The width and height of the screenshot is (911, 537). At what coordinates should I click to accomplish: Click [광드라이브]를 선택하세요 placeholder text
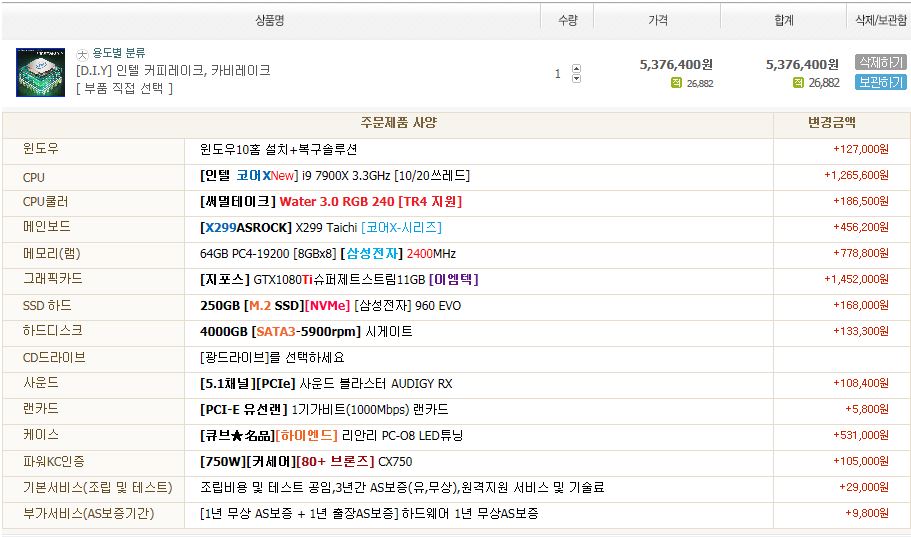point(272,357)
